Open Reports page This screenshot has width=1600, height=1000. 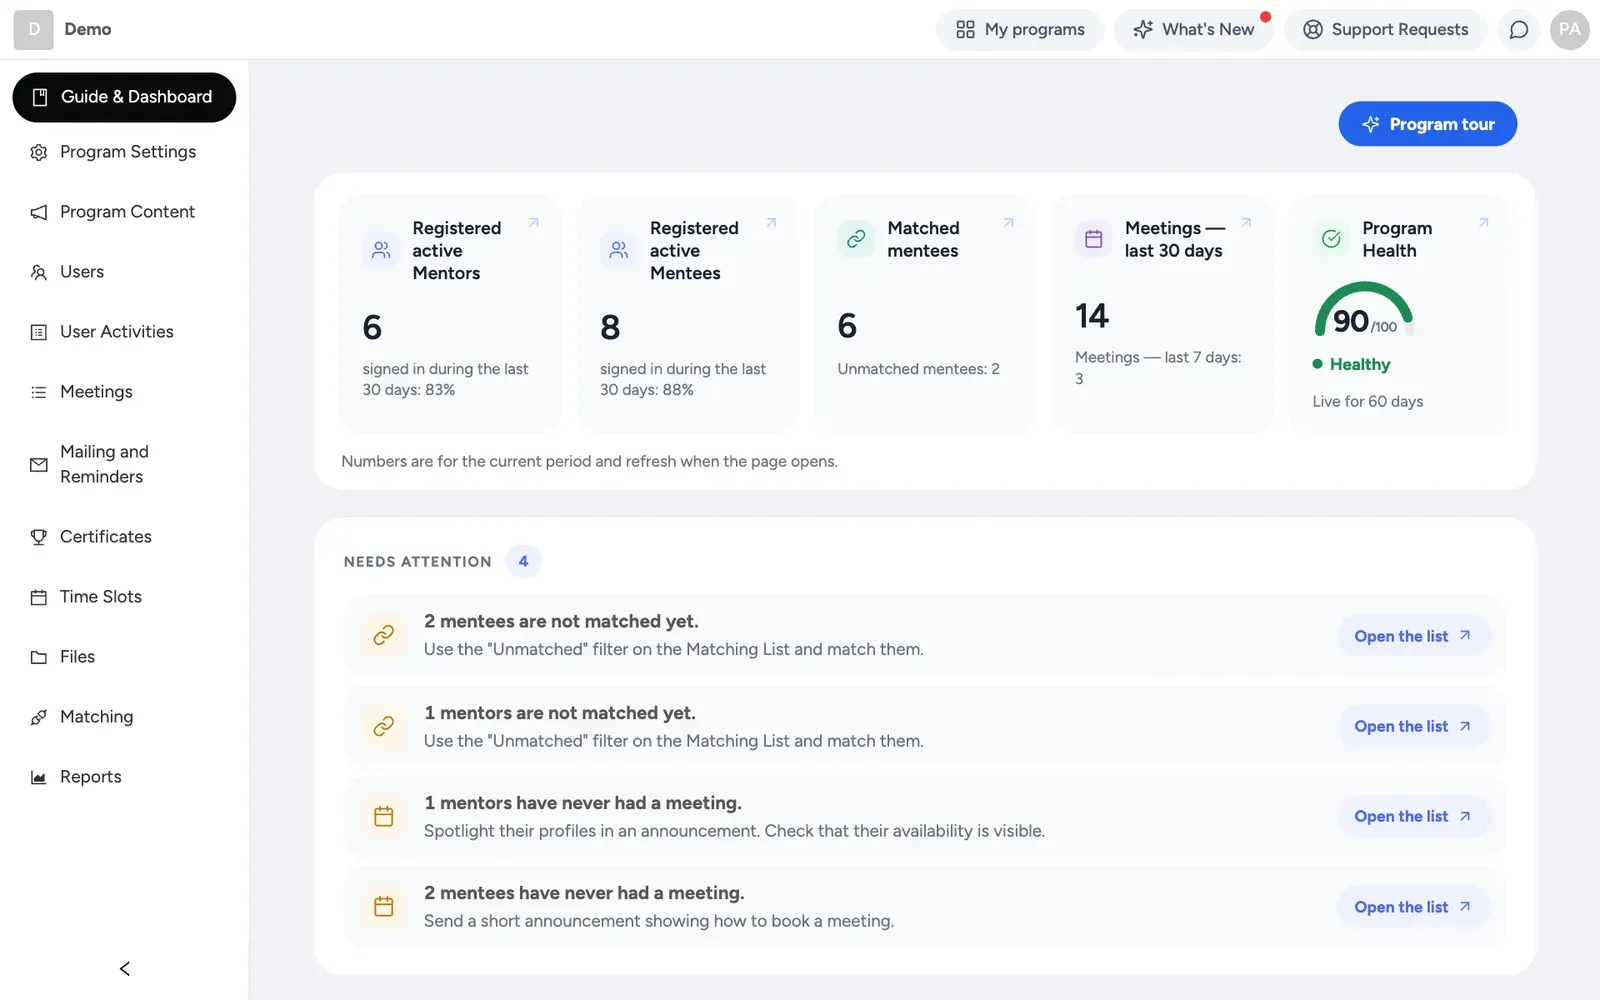(124, 777)
